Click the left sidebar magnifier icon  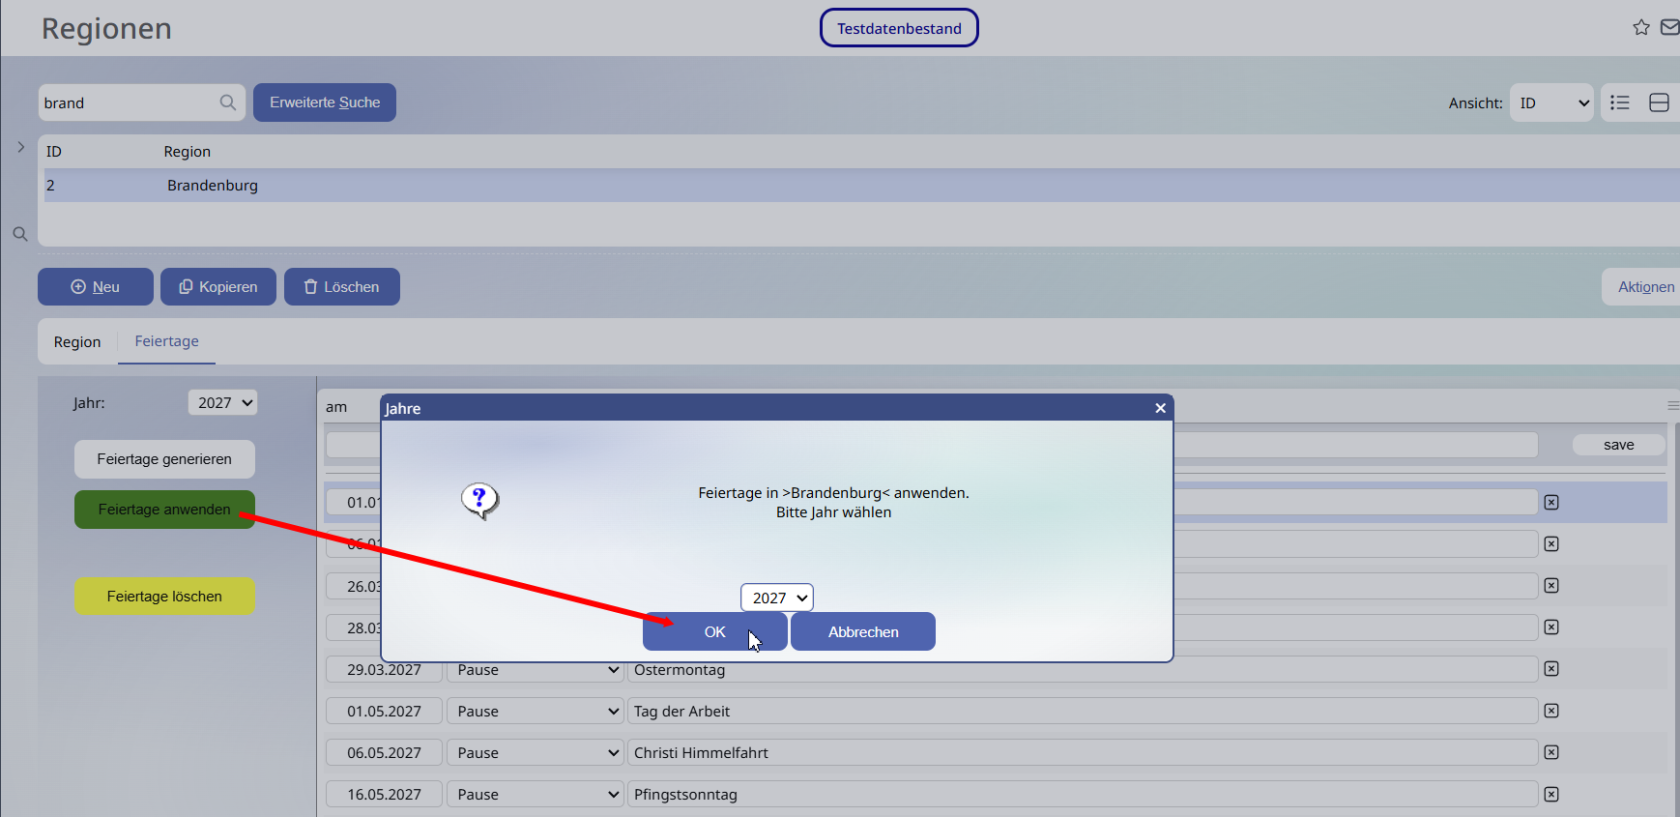tap(20, 234)
